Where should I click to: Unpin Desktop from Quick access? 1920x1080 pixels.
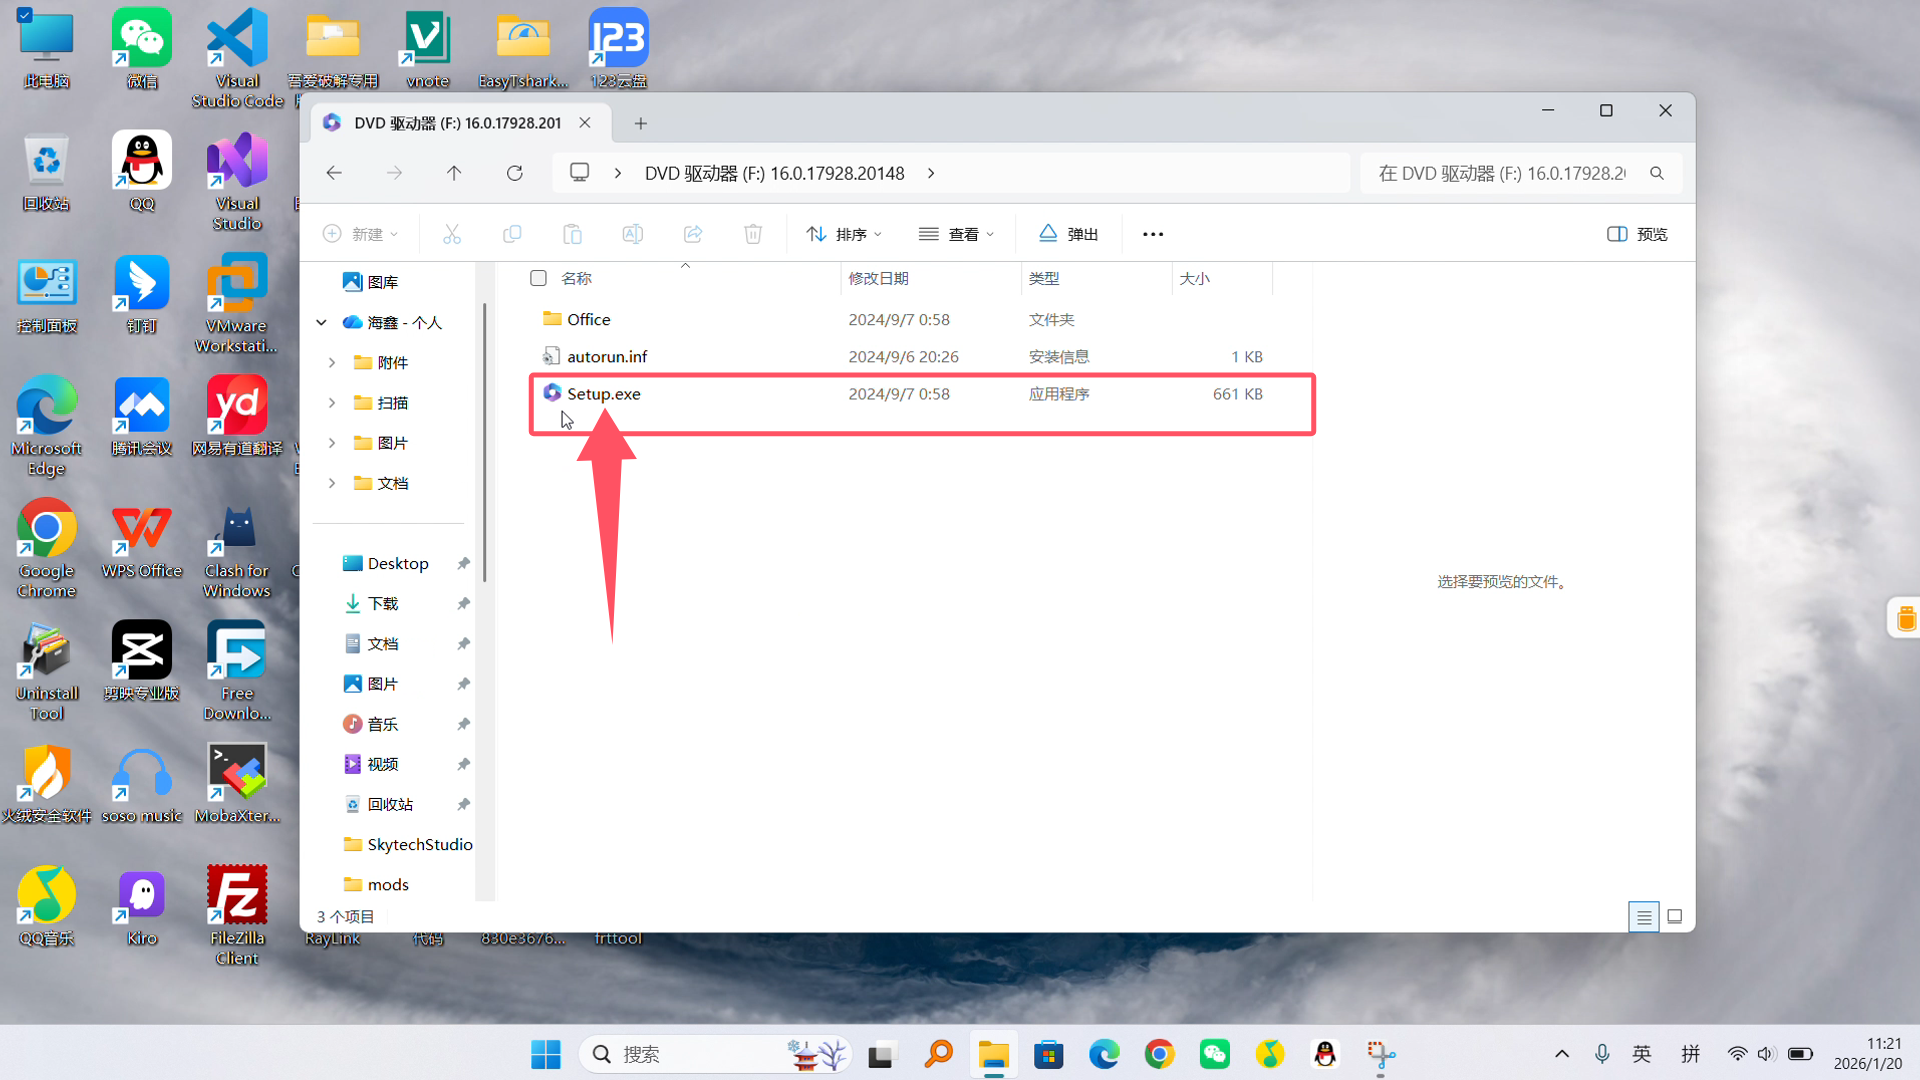(x=463, y=564)
